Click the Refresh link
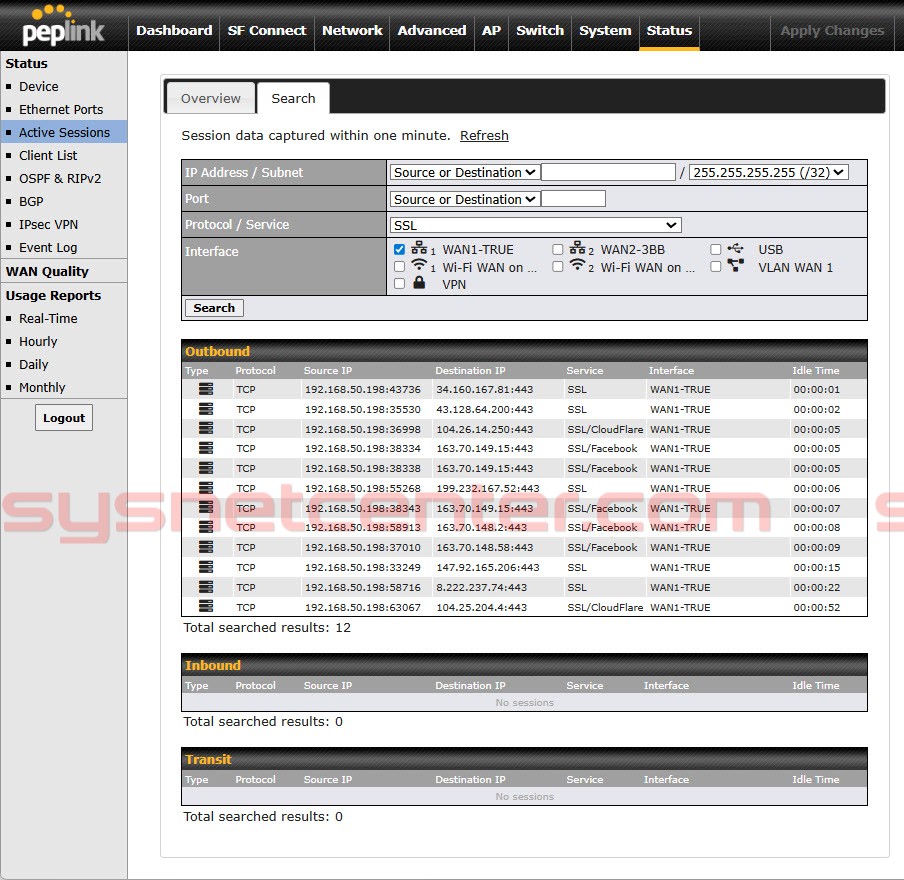This screenshot has height=880, width=904. tap(484, 136)
